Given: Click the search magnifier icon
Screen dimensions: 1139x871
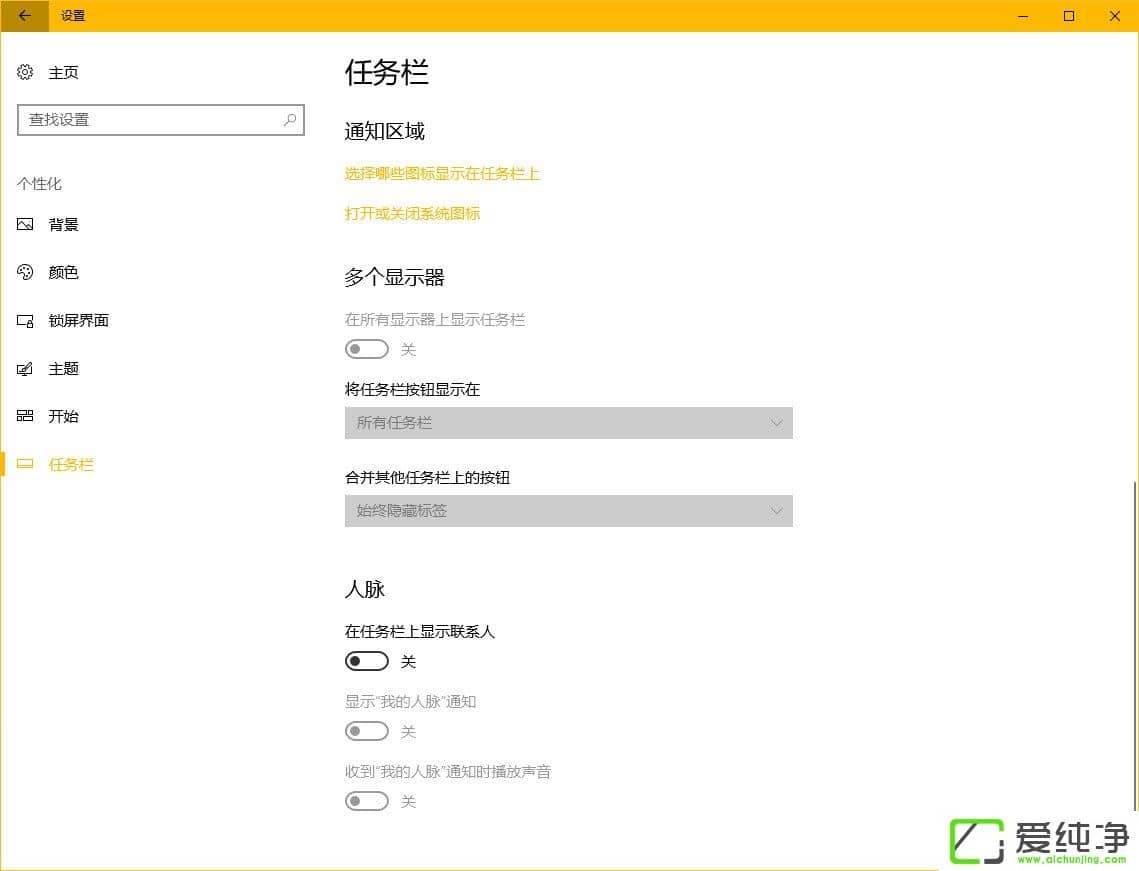Looking at the screenshot, I should [290, 119].
